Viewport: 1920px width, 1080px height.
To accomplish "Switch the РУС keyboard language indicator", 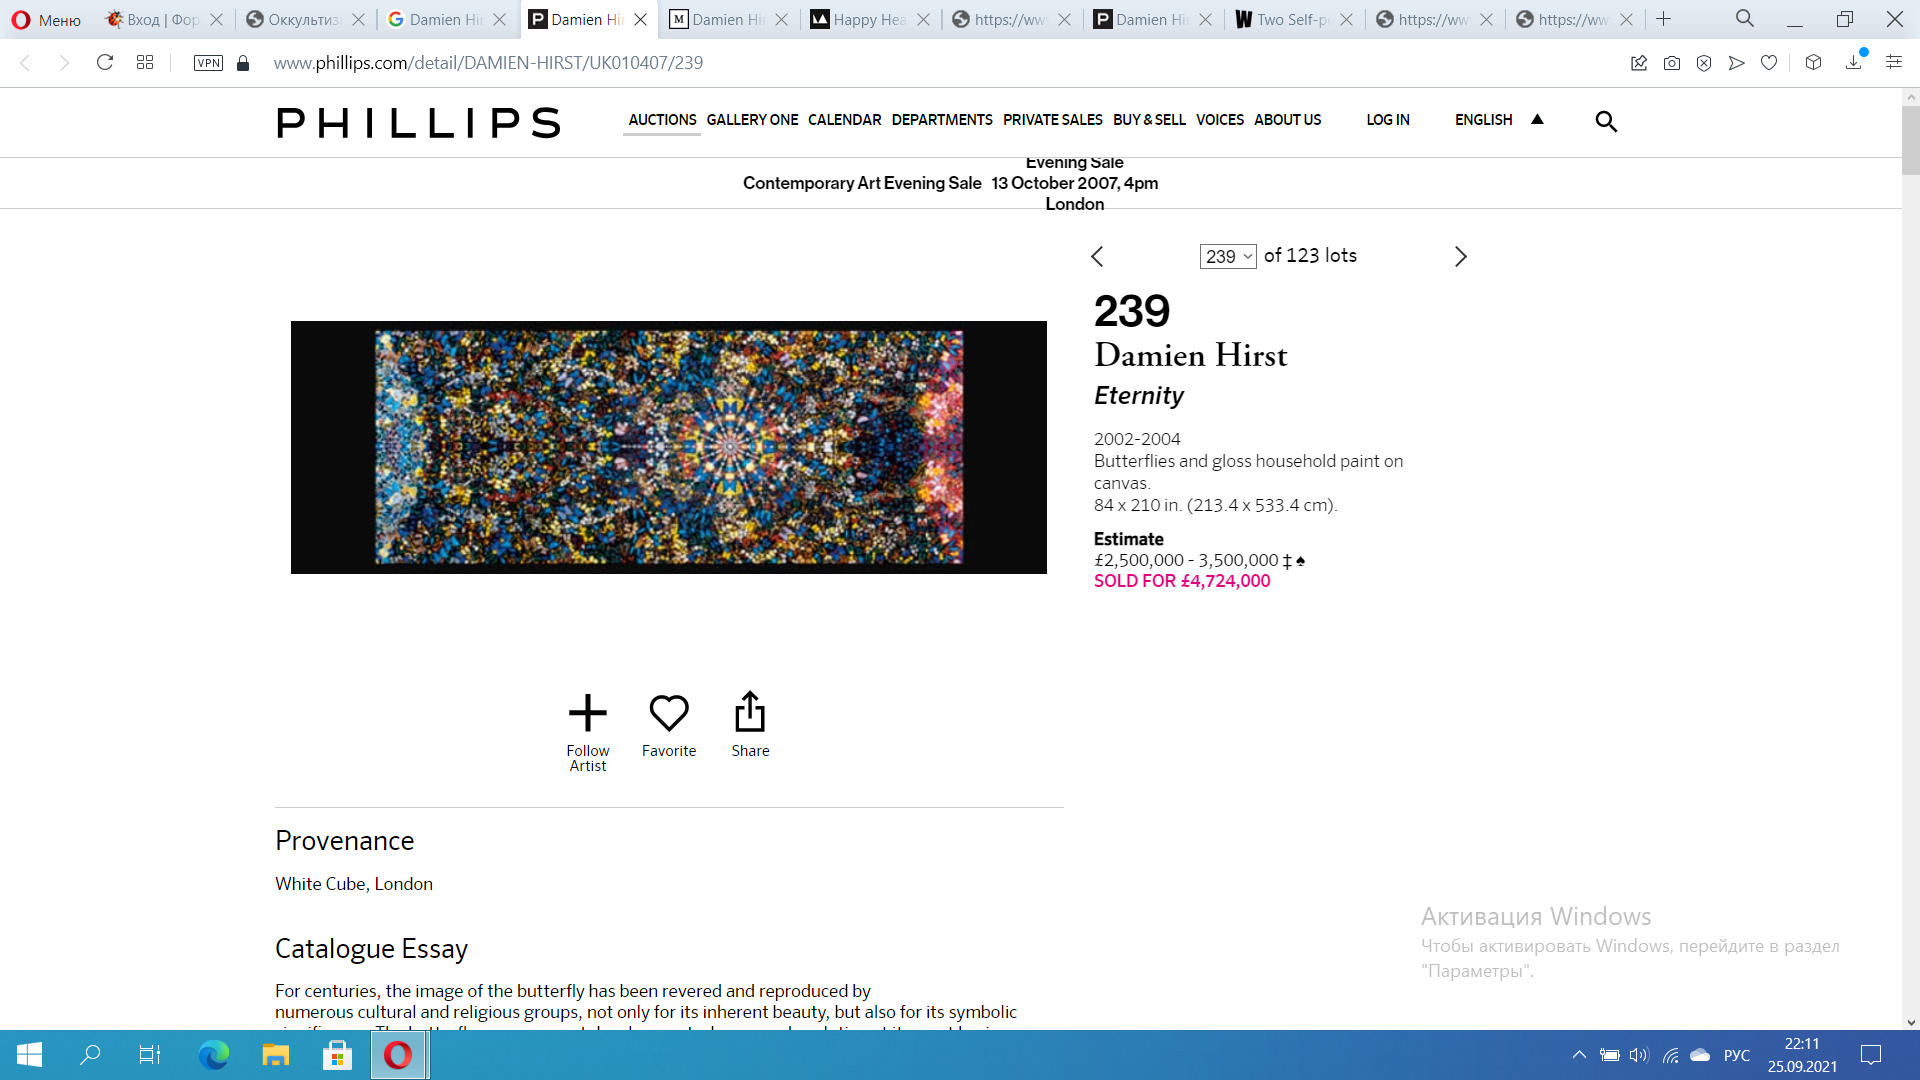I will tap(1737, 1055).
